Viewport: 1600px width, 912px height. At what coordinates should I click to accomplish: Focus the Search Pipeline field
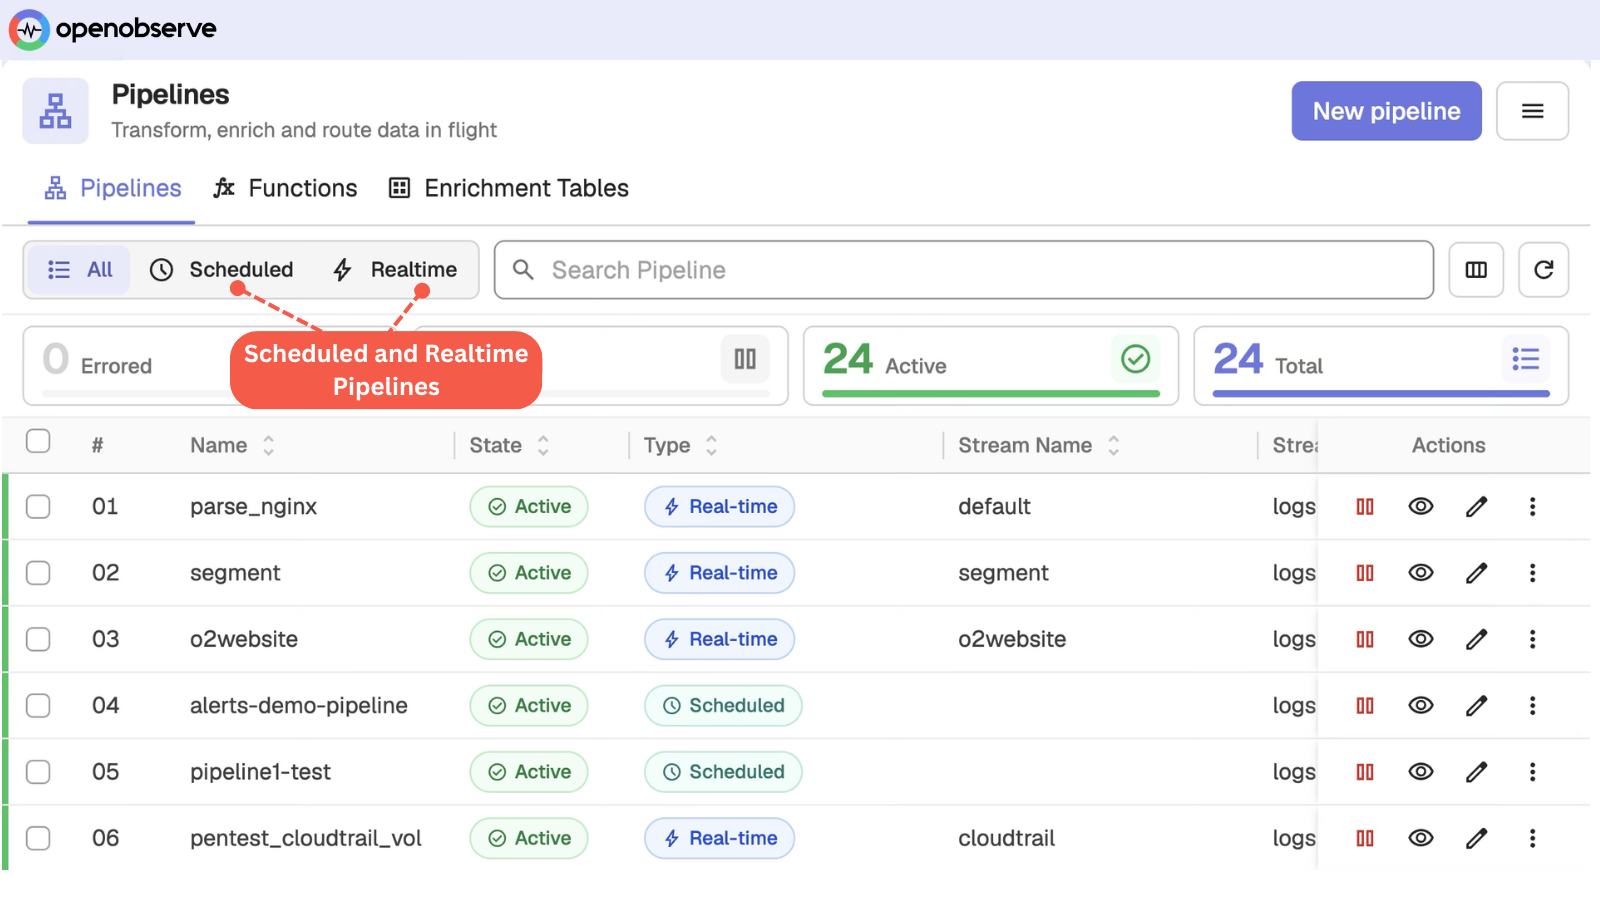[964, 270]
